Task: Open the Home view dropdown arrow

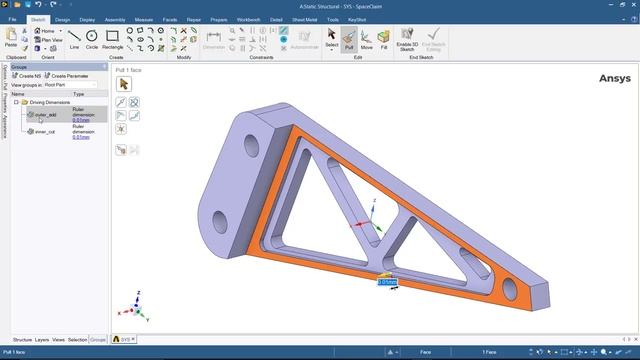Action: pos(61,31)
